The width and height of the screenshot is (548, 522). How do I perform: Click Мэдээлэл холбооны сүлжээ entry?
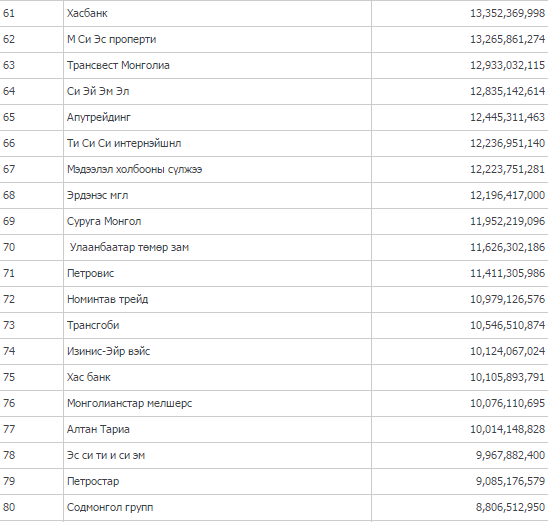click(x=135, y=169)
